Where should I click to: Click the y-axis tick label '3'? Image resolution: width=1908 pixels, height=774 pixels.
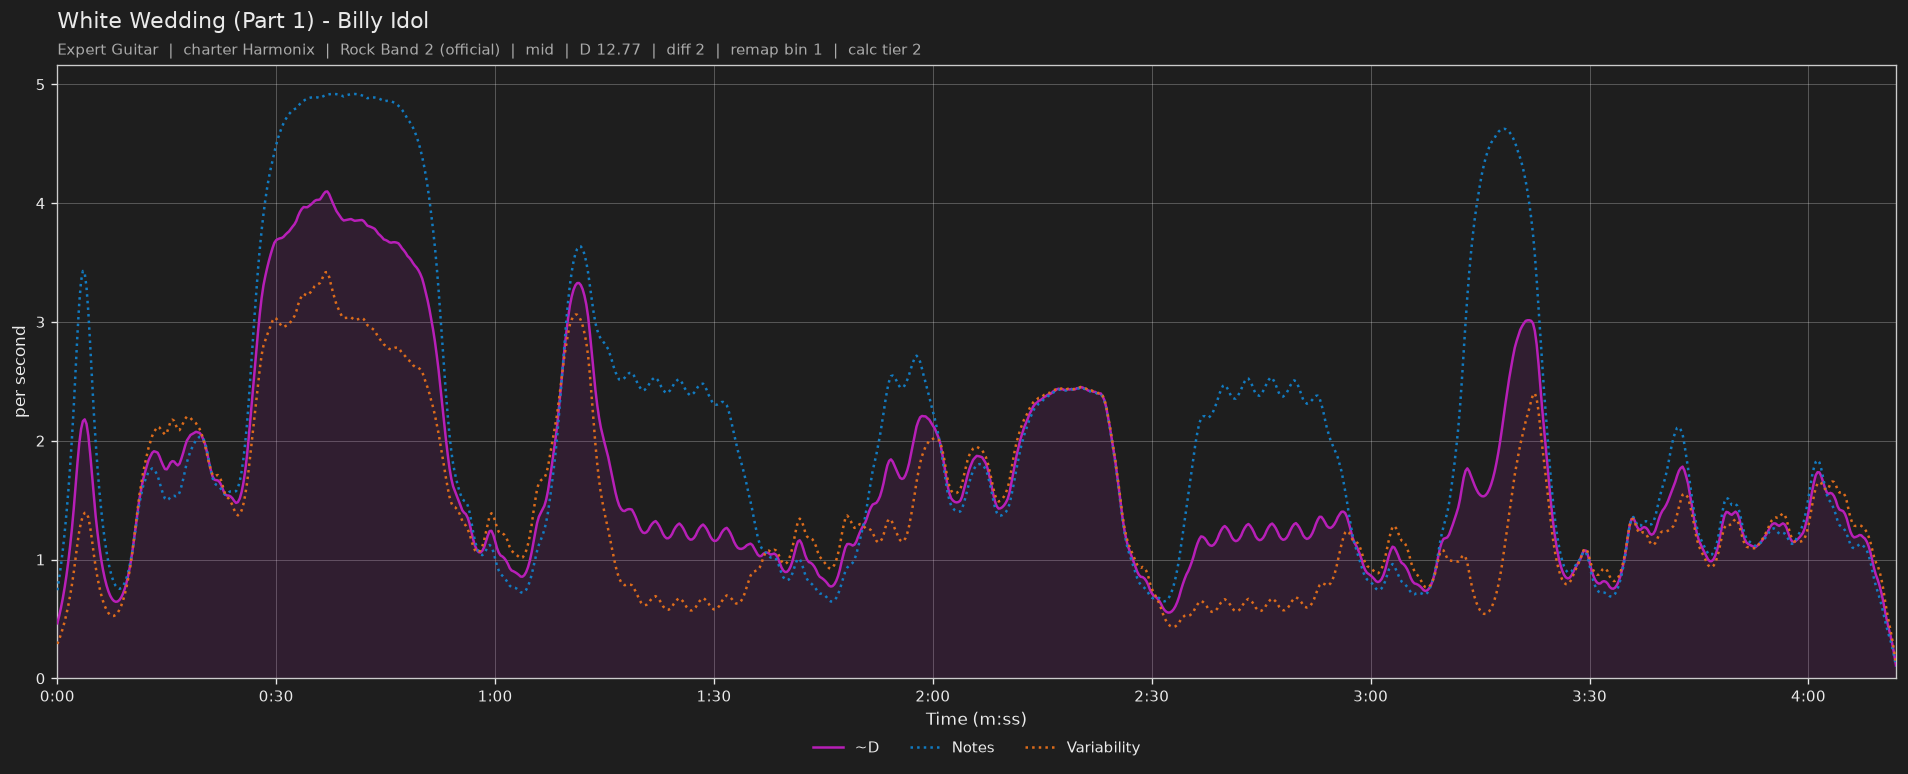pos(42,323)
